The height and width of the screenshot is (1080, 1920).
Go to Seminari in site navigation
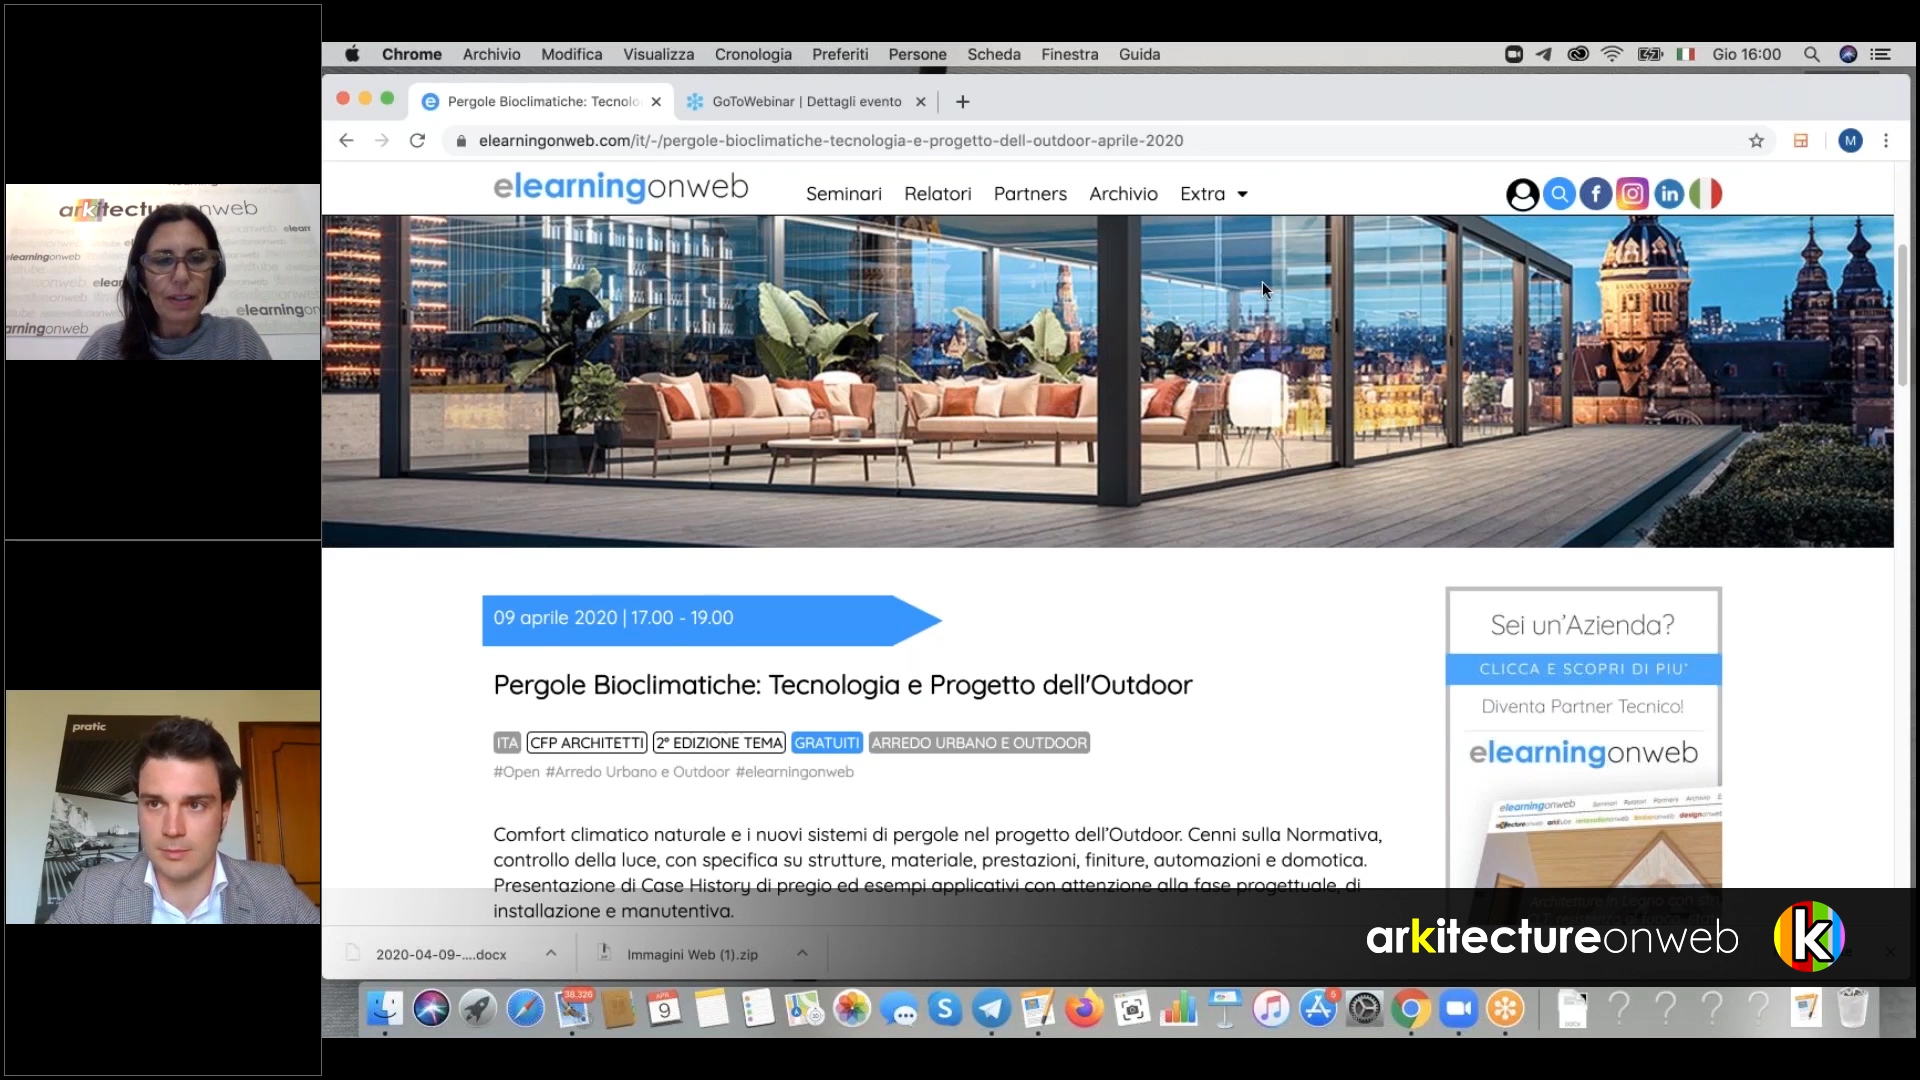pyautogui.click(x=844, y=194)
